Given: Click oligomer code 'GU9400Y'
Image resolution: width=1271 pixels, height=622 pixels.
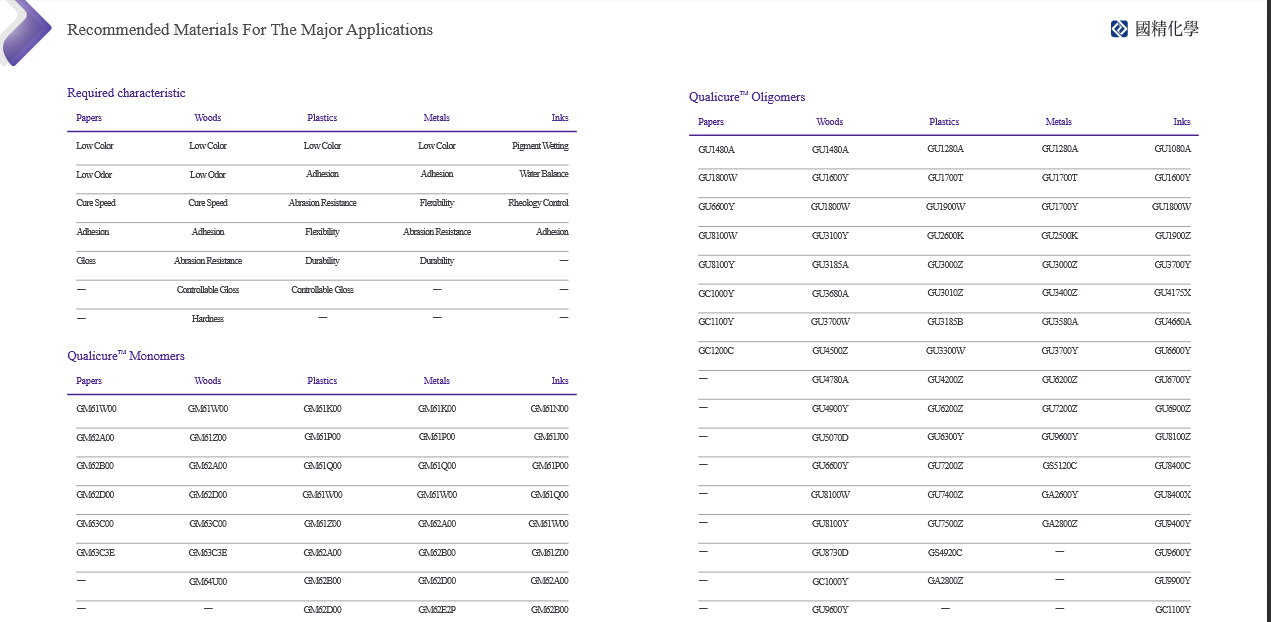Looking at the screenshot, I should pyautogui.click(x=1172, y=525).
